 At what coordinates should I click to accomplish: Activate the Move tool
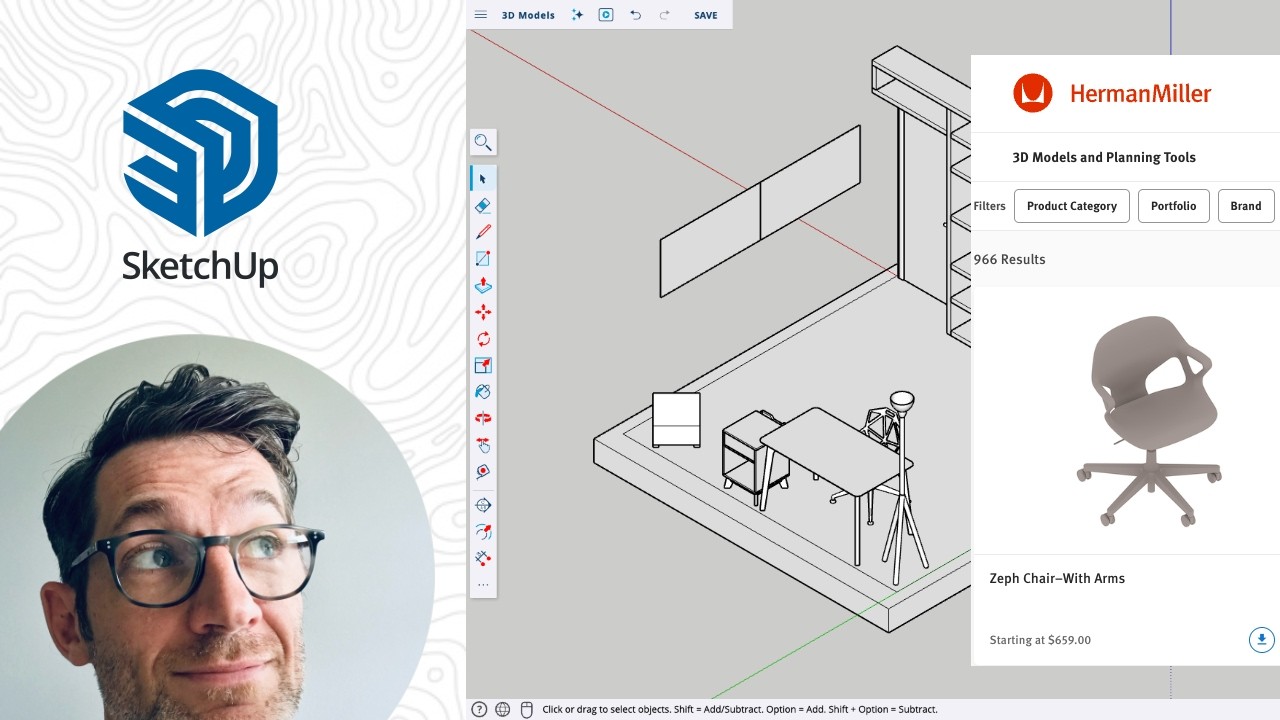coord(483,312)
